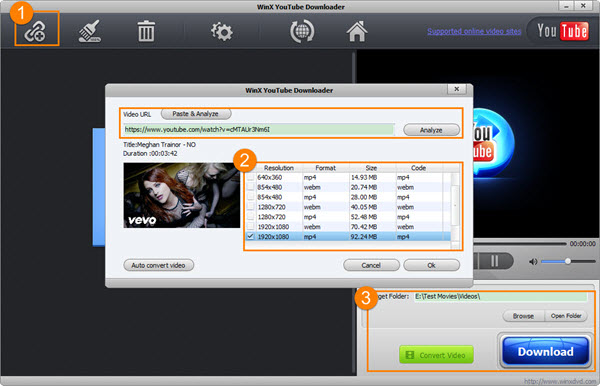
Task: Click the volume speaker icon
Action: (x=533, y=262)
